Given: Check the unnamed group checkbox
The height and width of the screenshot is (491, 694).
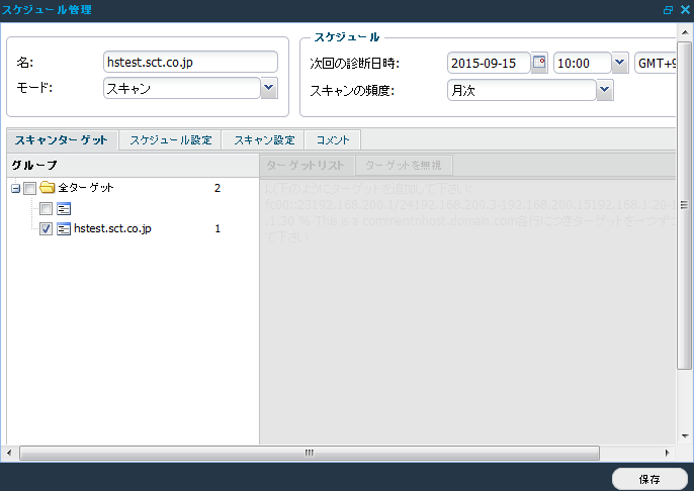Looking at the screenshot, I should pos(46,208).
